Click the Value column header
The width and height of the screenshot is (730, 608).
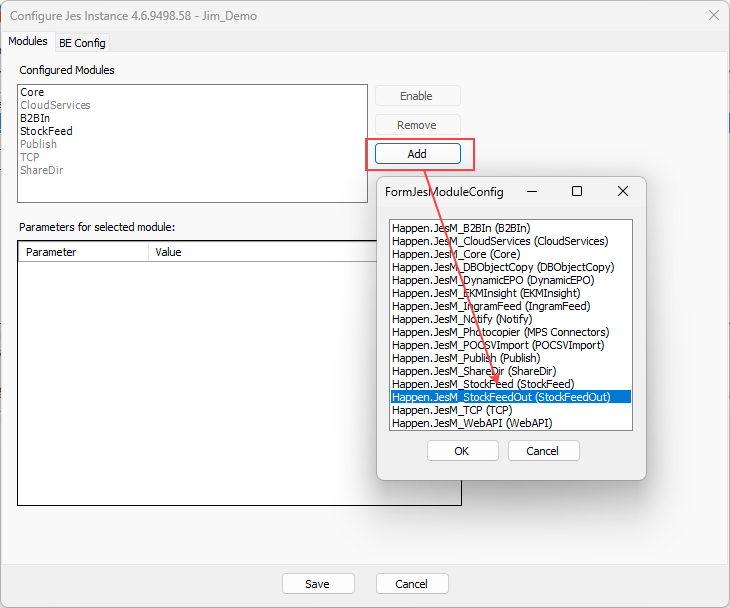coord(262,252)
